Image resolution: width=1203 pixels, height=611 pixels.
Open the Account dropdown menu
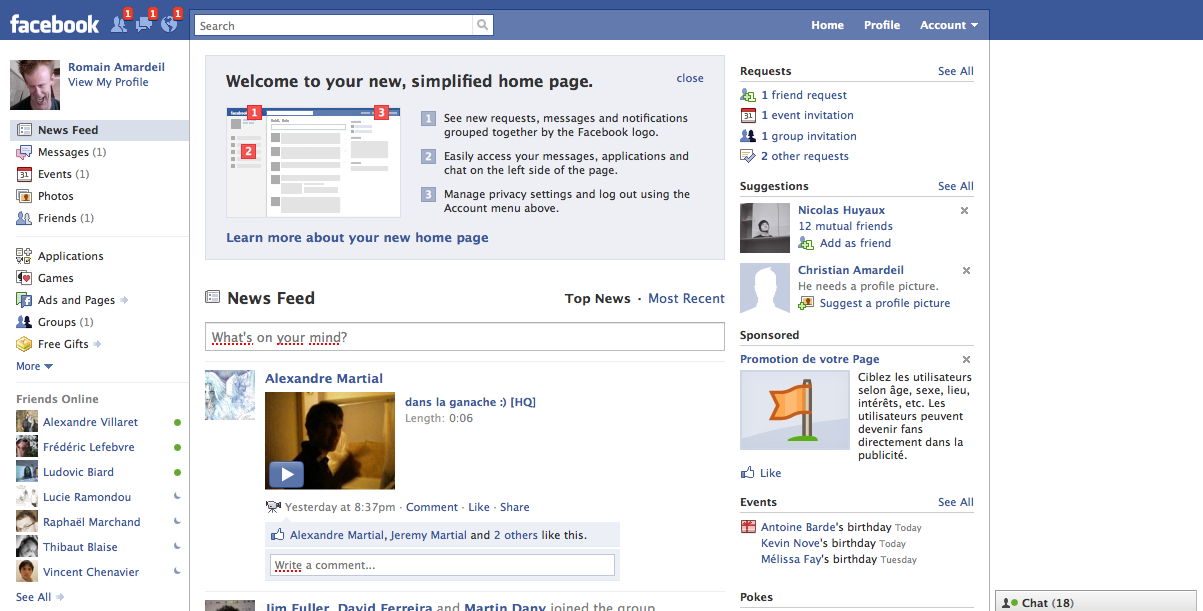pos(949,25)
